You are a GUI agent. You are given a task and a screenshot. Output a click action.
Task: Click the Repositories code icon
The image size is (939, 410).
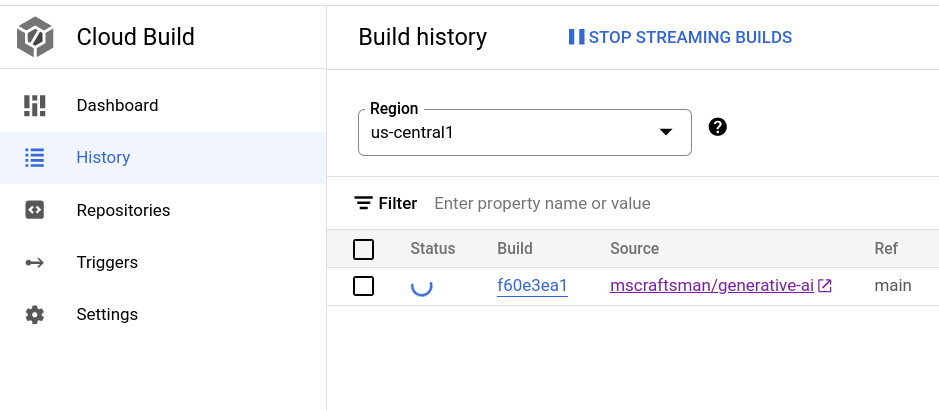(x=35, y=210)
